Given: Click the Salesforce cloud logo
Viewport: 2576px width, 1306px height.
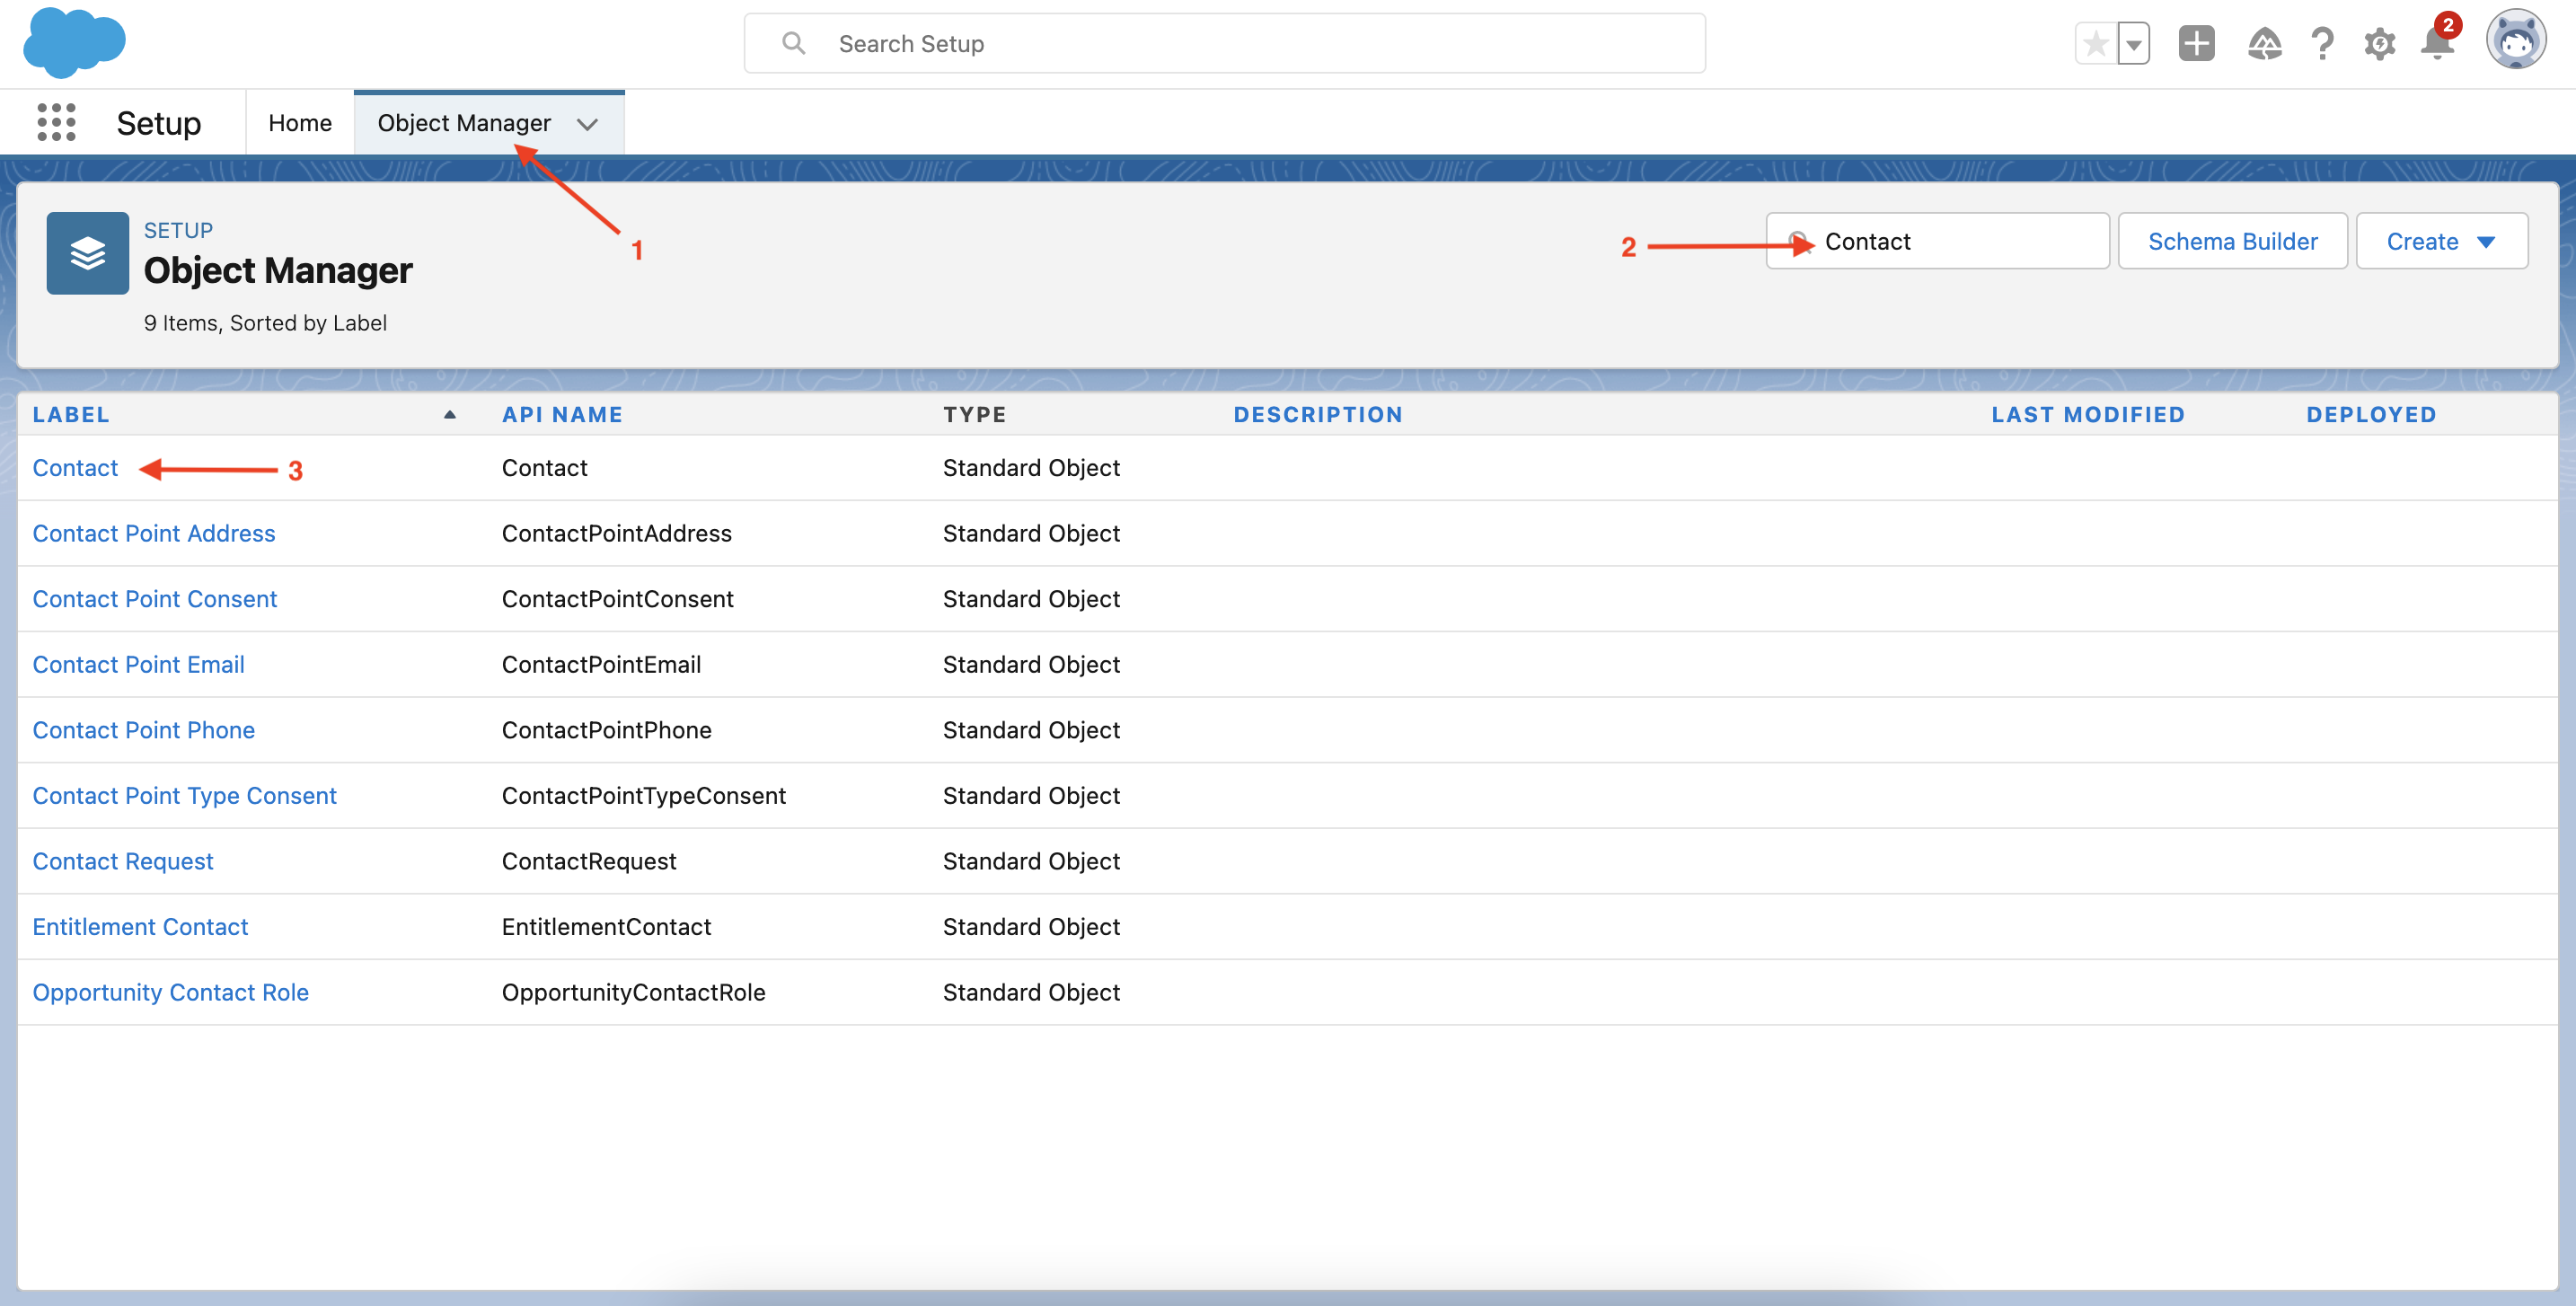Looking at the screenshot, I should click(x=74, y=42).
